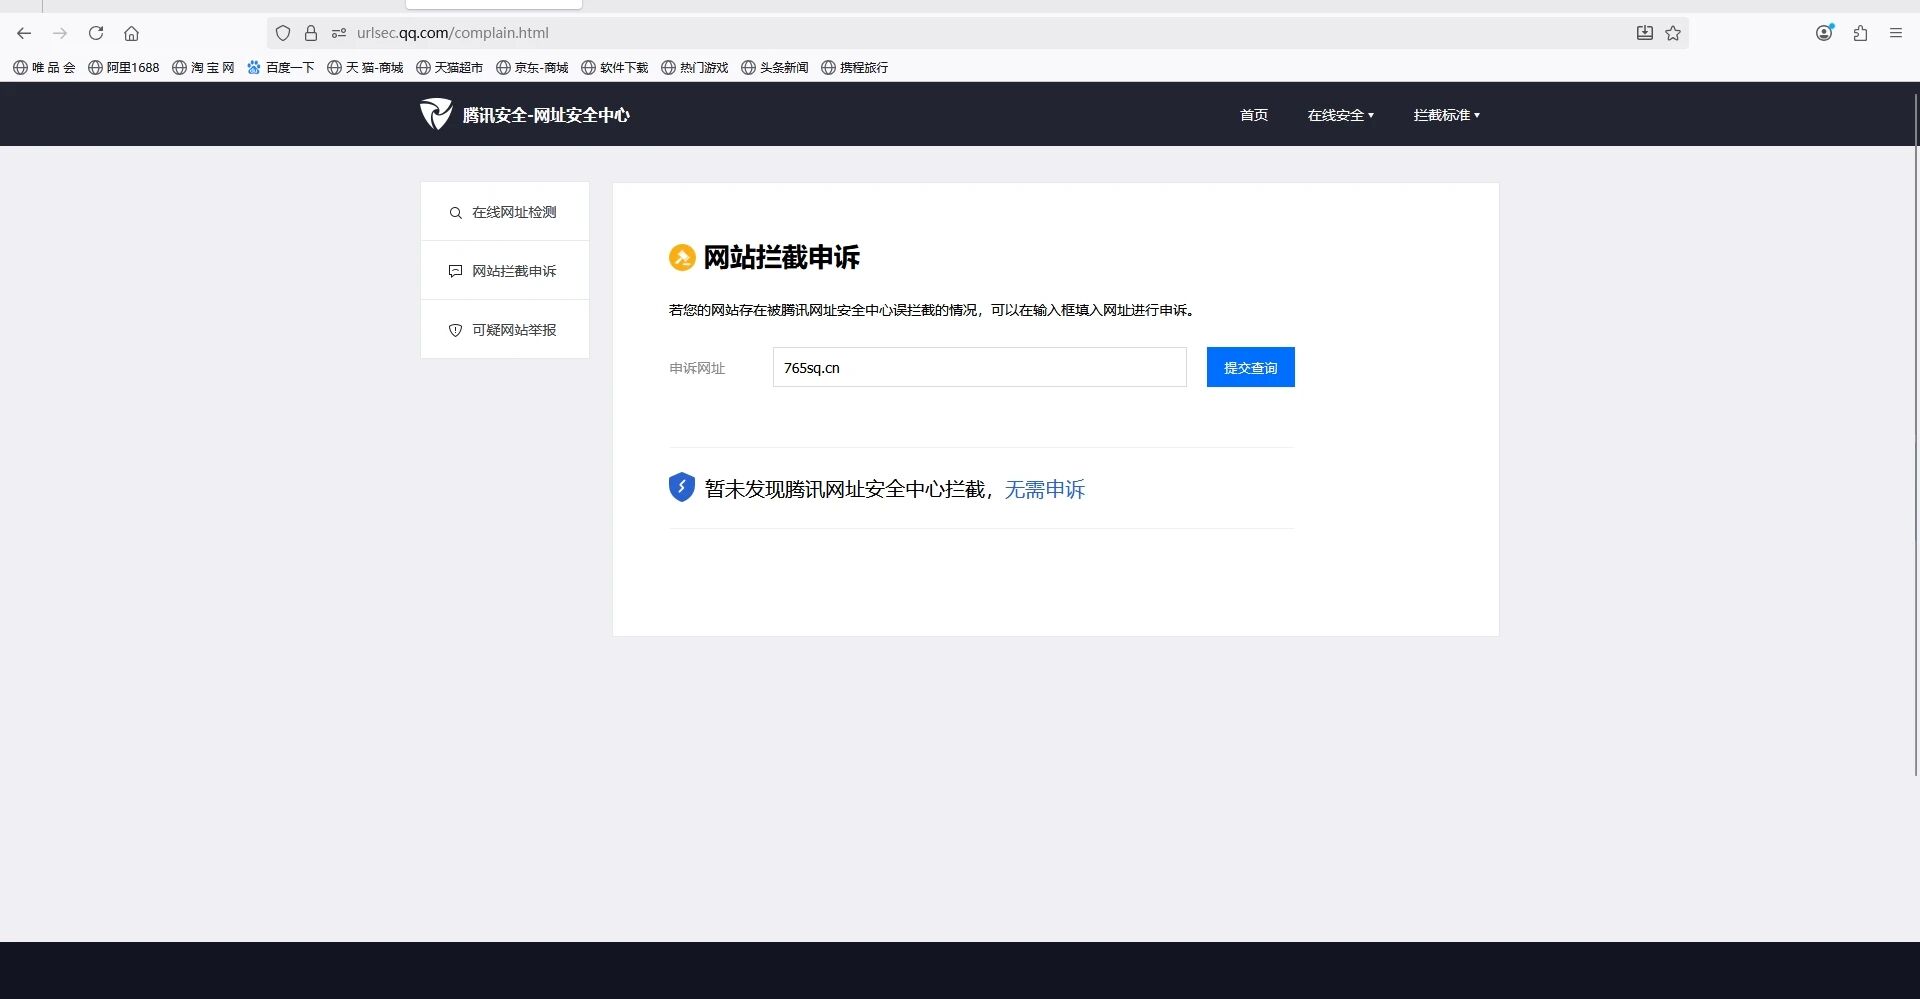Viewport: 1920px width, 999px height.
Task: Show site security padlock info
Action: (311, 33)
